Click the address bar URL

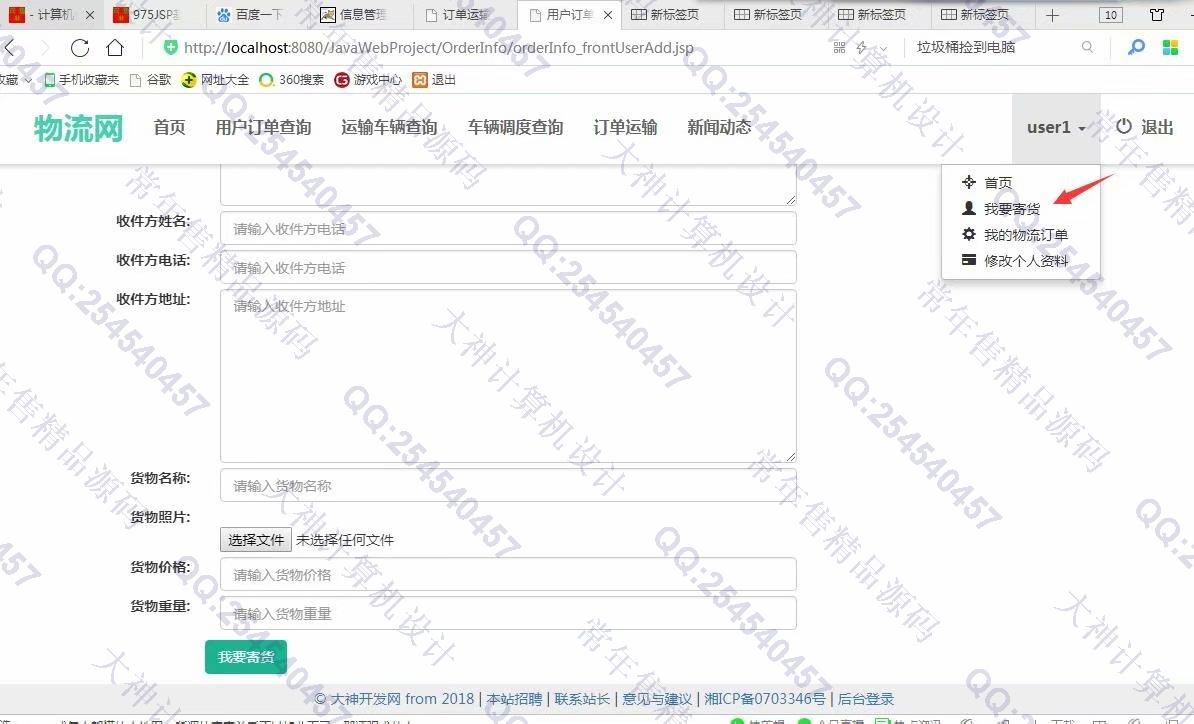(x=439, y=48)
